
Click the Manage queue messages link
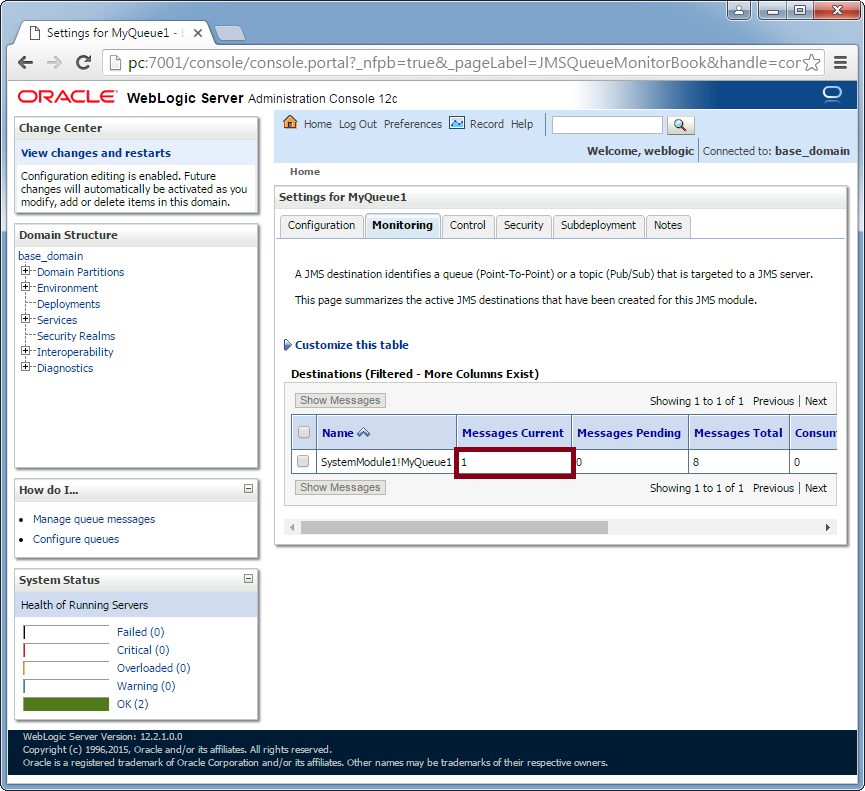pos(94,519)
